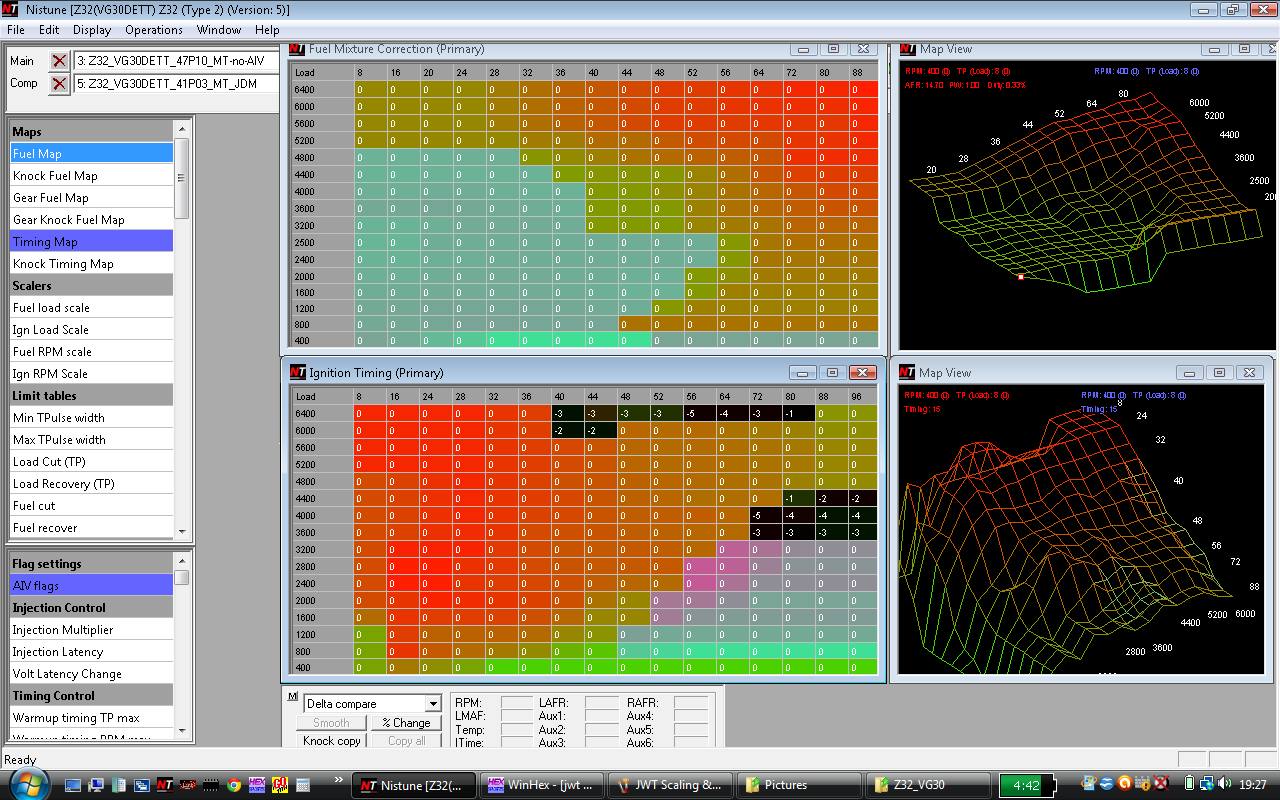Open Chrome from the quick launch bar
The image size is (1280, 800).
234,785
